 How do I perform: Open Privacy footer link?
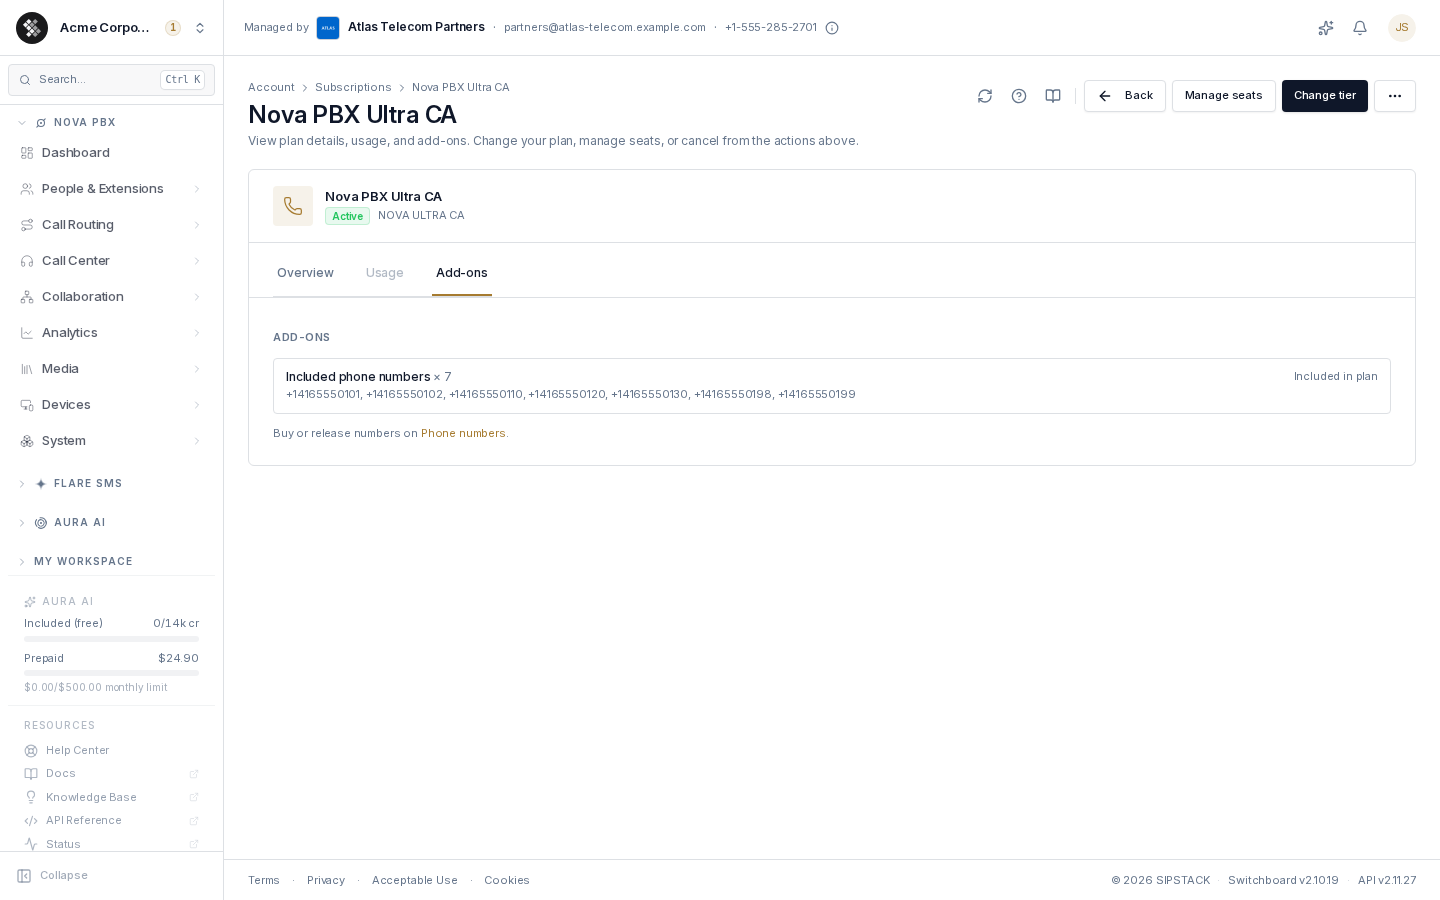(326, 881)
